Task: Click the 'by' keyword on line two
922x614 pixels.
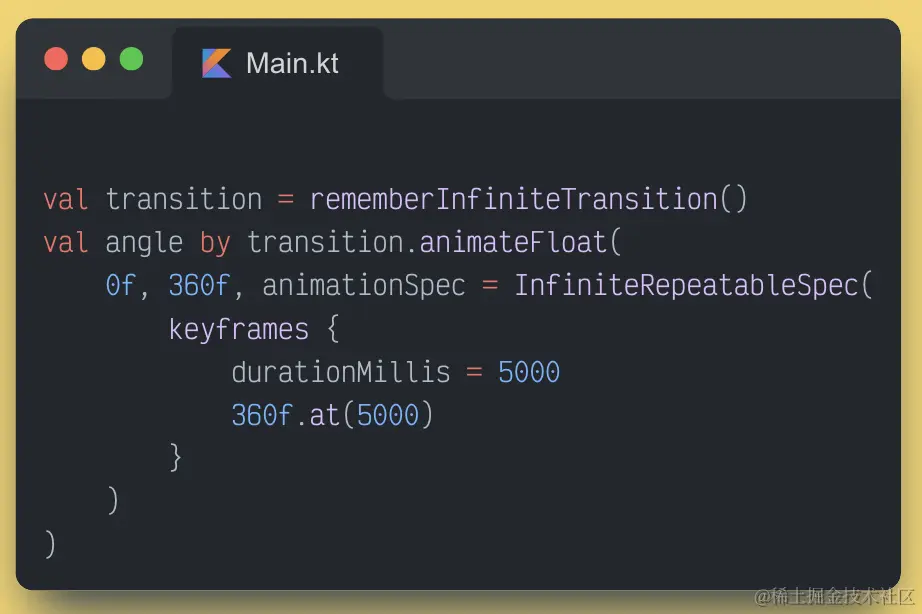Action: [215, 243]
